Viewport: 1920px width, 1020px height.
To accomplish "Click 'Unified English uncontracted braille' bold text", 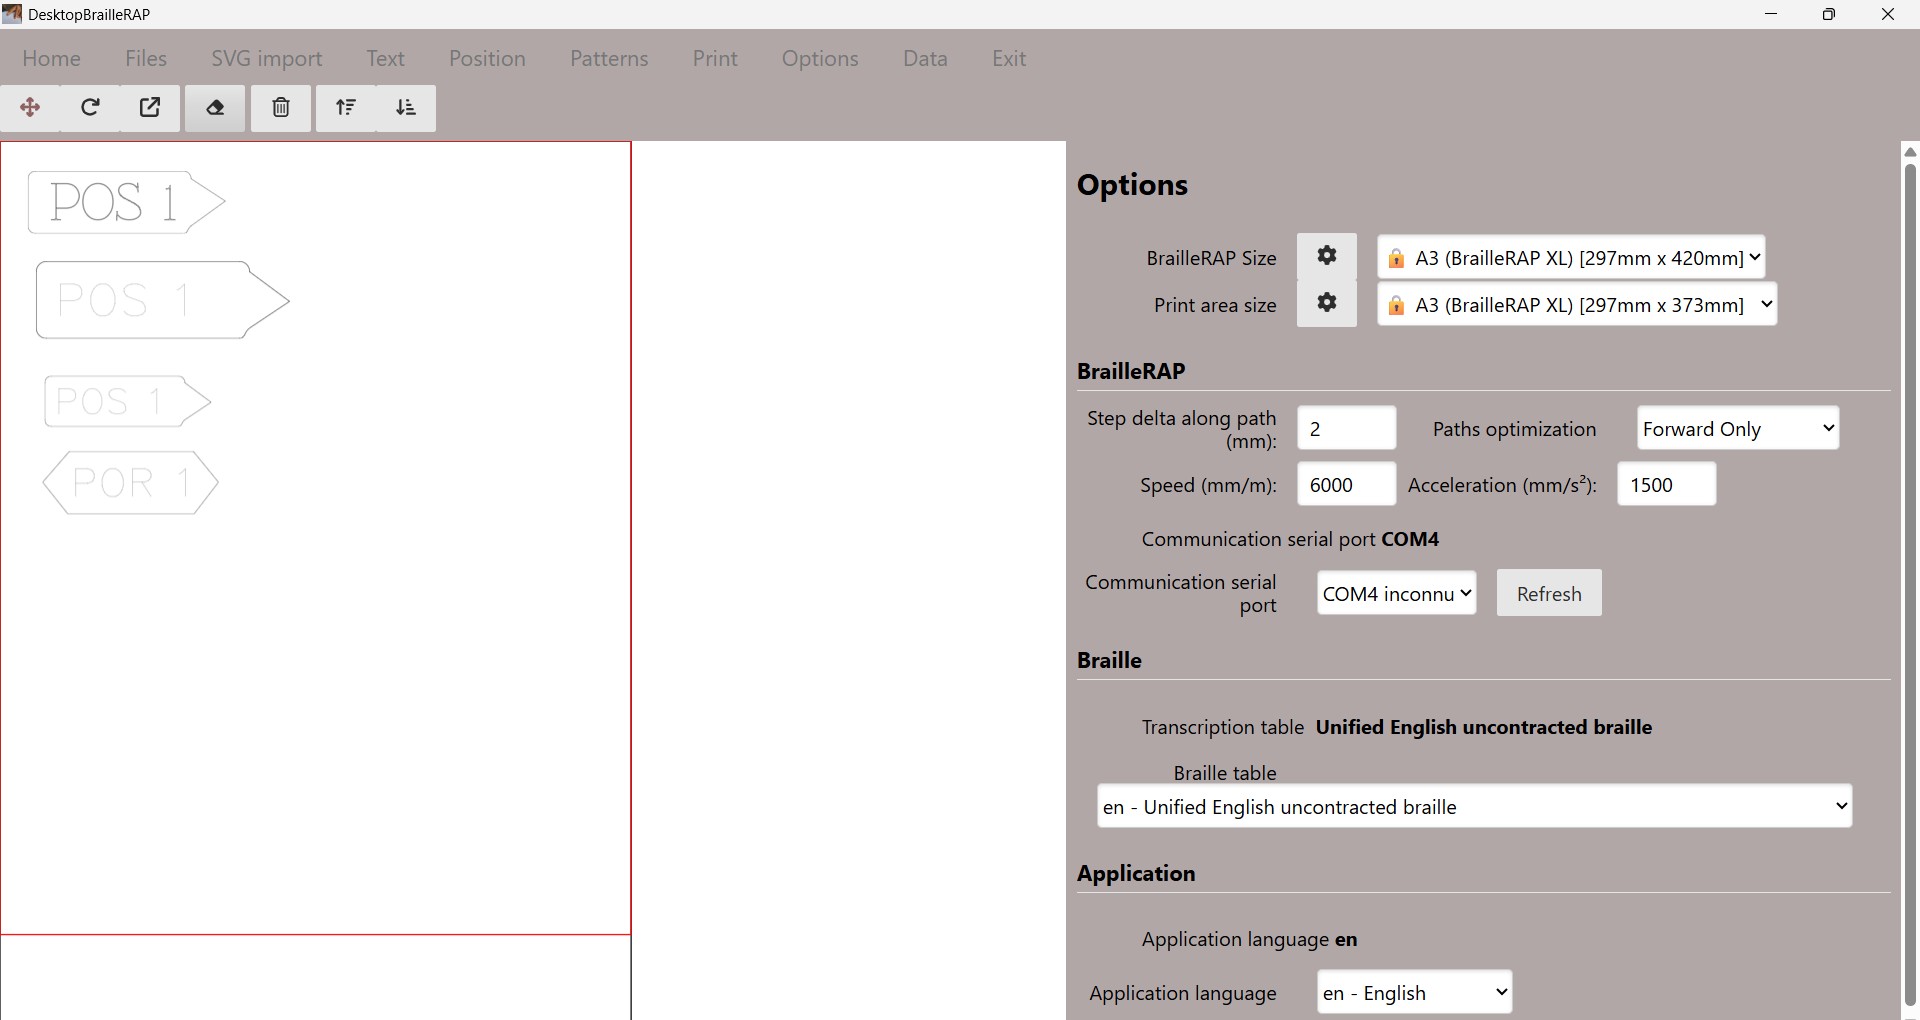I will coord(1484,727).
